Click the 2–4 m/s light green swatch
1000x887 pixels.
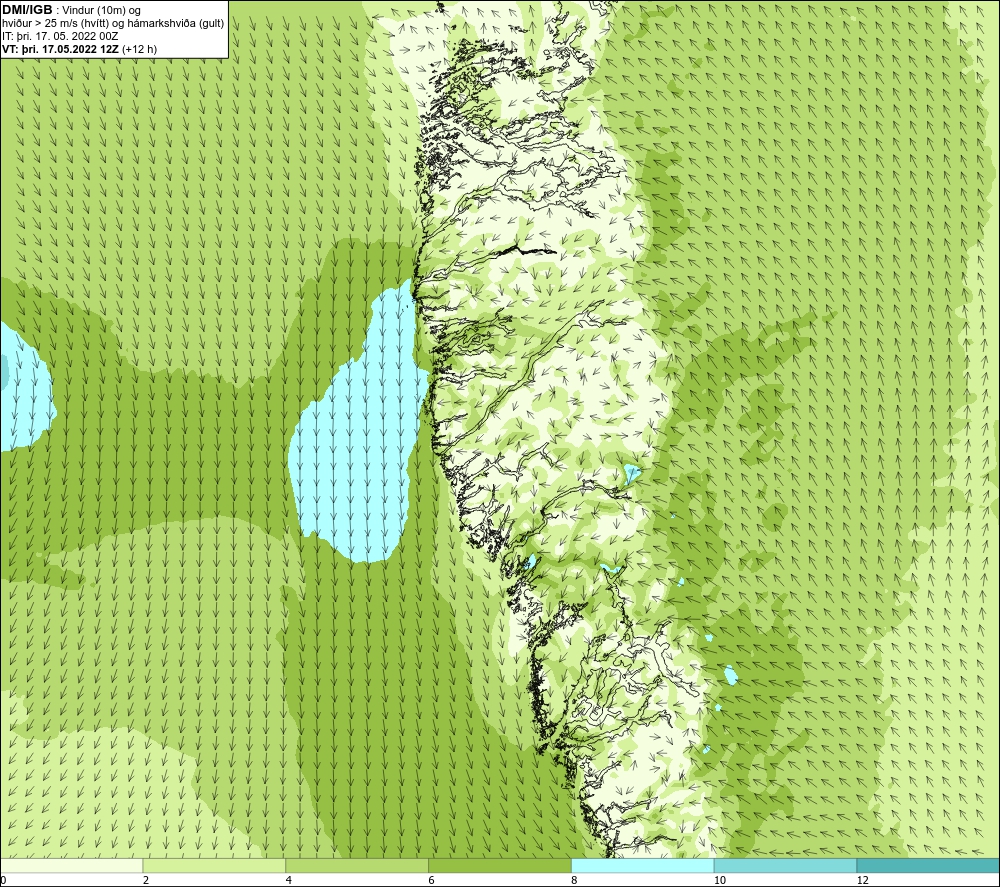click(214, 865)
